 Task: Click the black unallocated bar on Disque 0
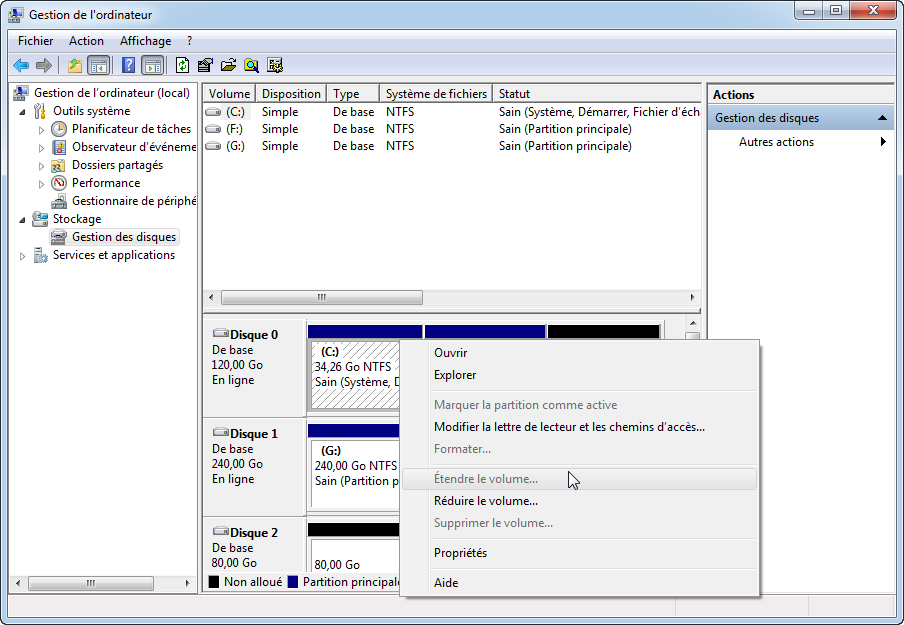(x=604, y=332)
